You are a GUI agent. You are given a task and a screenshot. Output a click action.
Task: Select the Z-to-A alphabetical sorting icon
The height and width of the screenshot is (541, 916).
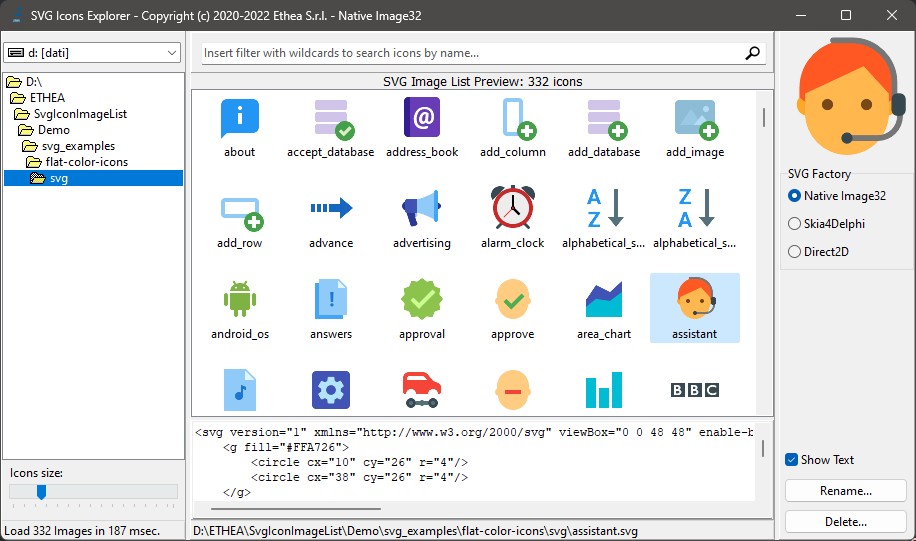click(695, 207)
